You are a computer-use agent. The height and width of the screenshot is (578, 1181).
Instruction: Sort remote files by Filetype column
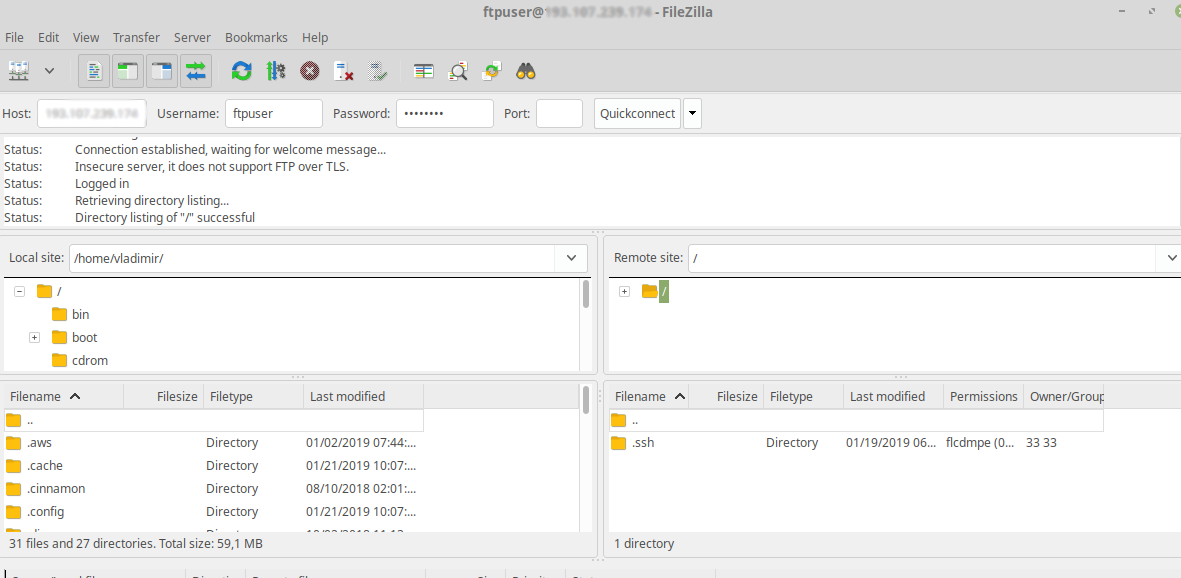pos(804,396)
